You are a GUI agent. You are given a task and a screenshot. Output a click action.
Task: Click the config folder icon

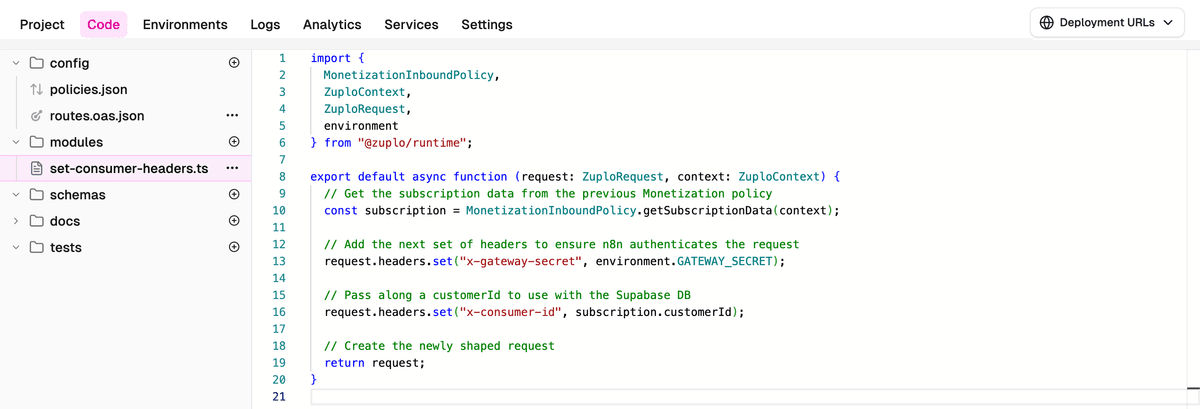[x=36, y=63]
